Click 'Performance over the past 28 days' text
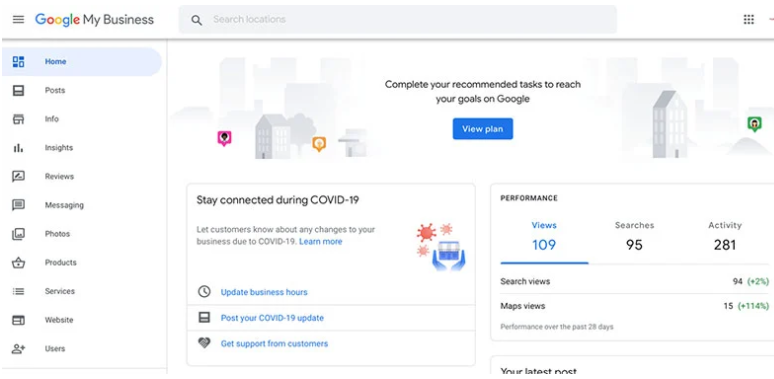774x379 pixels. click(557, 327)
